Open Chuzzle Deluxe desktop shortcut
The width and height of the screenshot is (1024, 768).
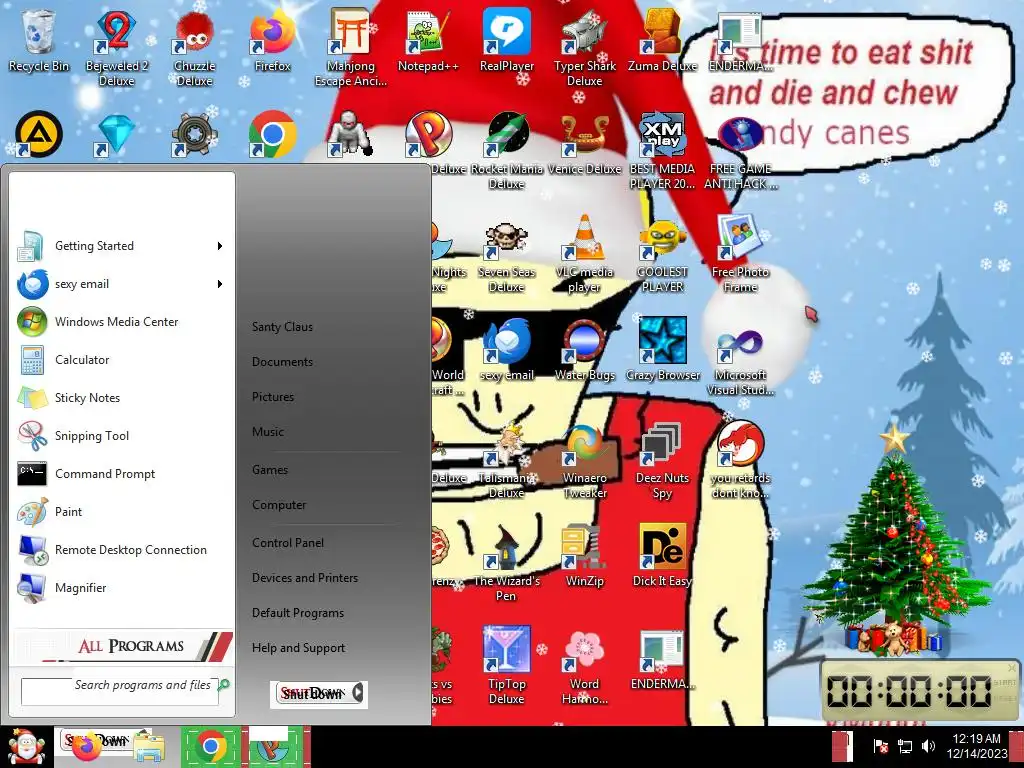pyautogui.click(x=194, y=47)
